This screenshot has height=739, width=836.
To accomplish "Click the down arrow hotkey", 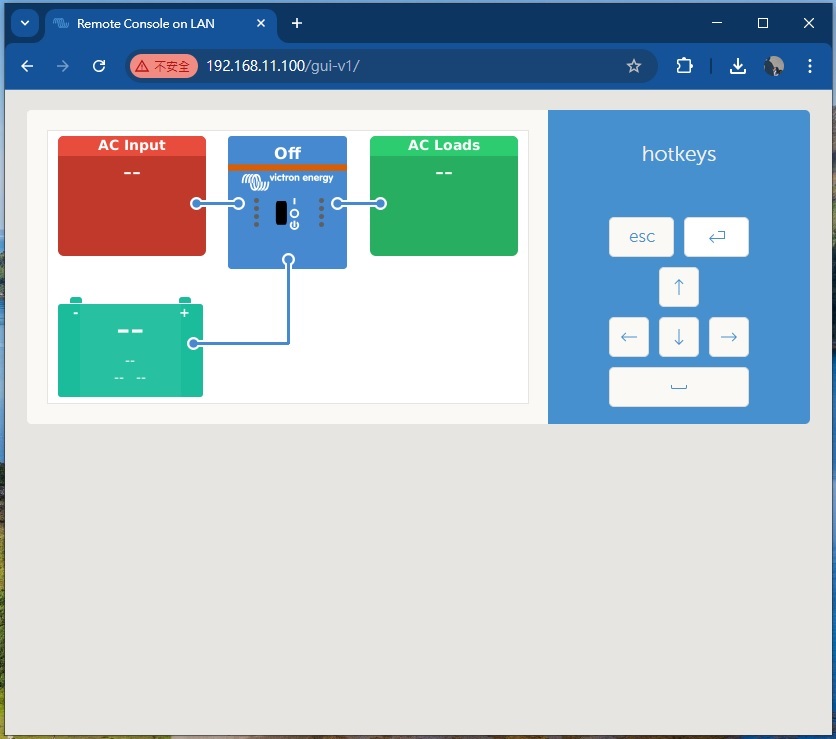I will pyautogui.click(x=678, y=337).
